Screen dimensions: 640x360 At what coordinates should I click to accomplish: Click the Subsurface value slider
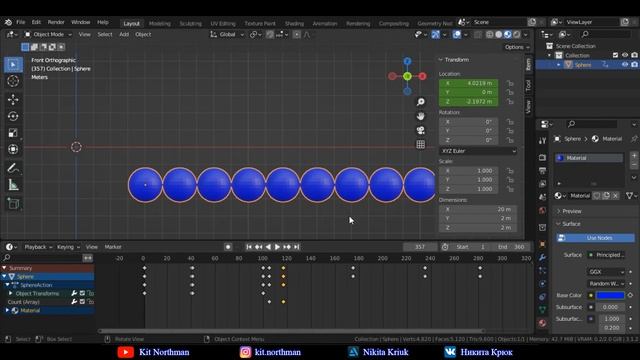pos(610,307)
